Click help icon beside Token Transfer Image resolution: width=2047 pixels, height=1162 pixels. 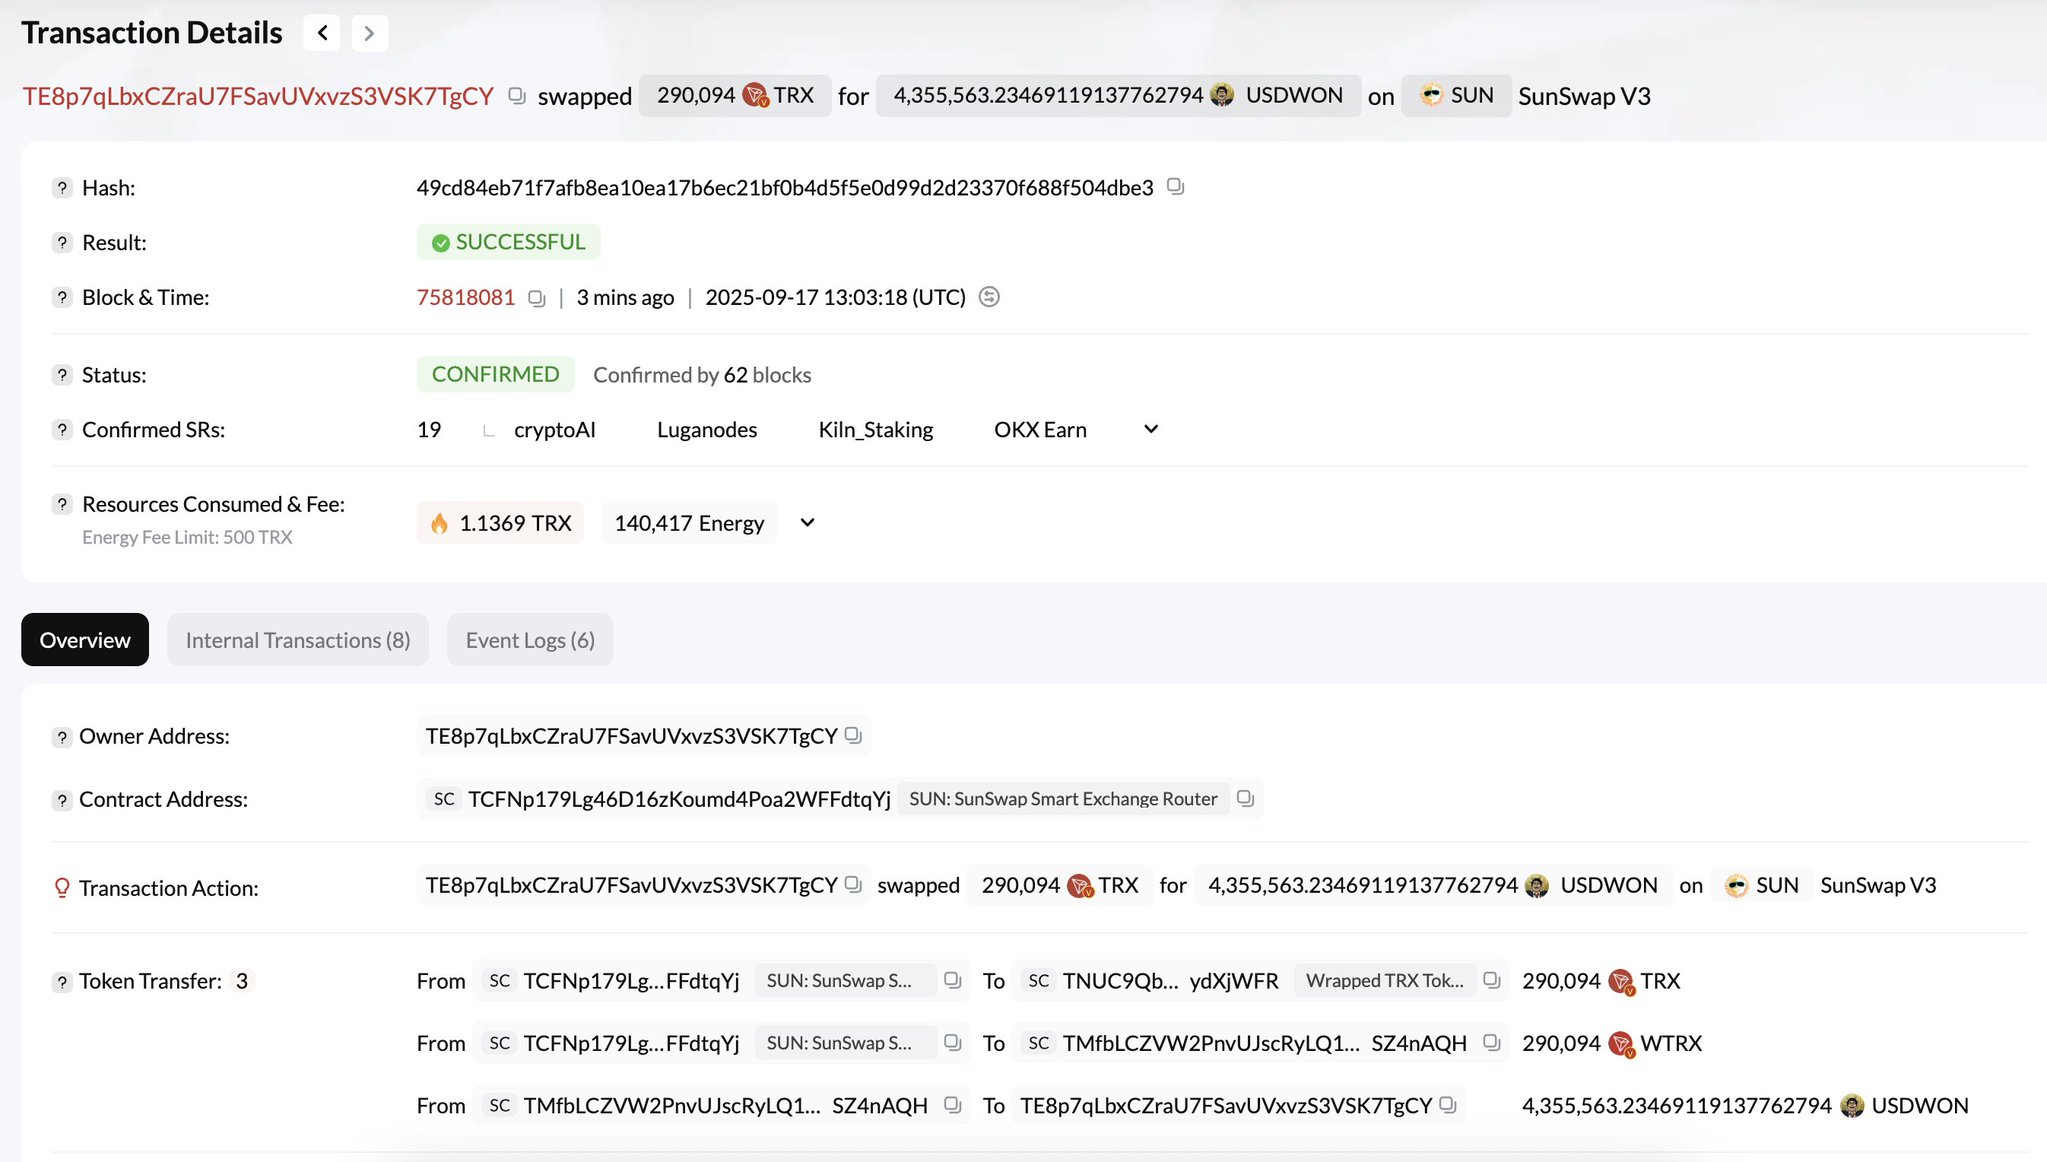pyautogui.click(x=62, y=982)
